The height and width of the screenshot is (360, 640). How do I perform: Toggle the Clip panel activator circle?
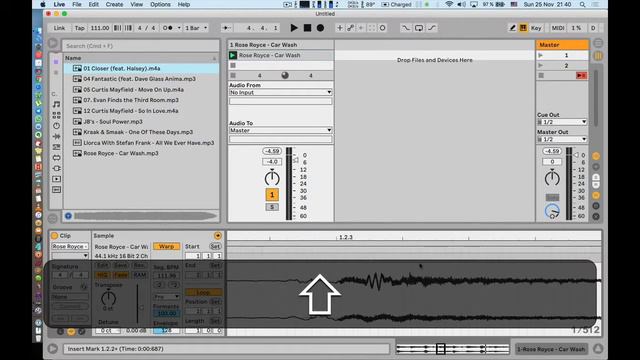coord(54,236)
